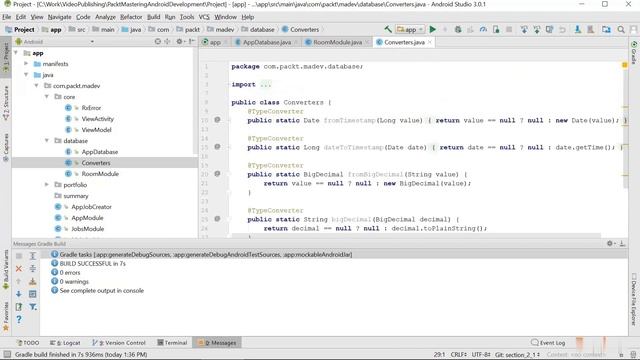Attach debugger to Android process icon
This screenshot has width=640, height=360.
[x=496, y=29]
